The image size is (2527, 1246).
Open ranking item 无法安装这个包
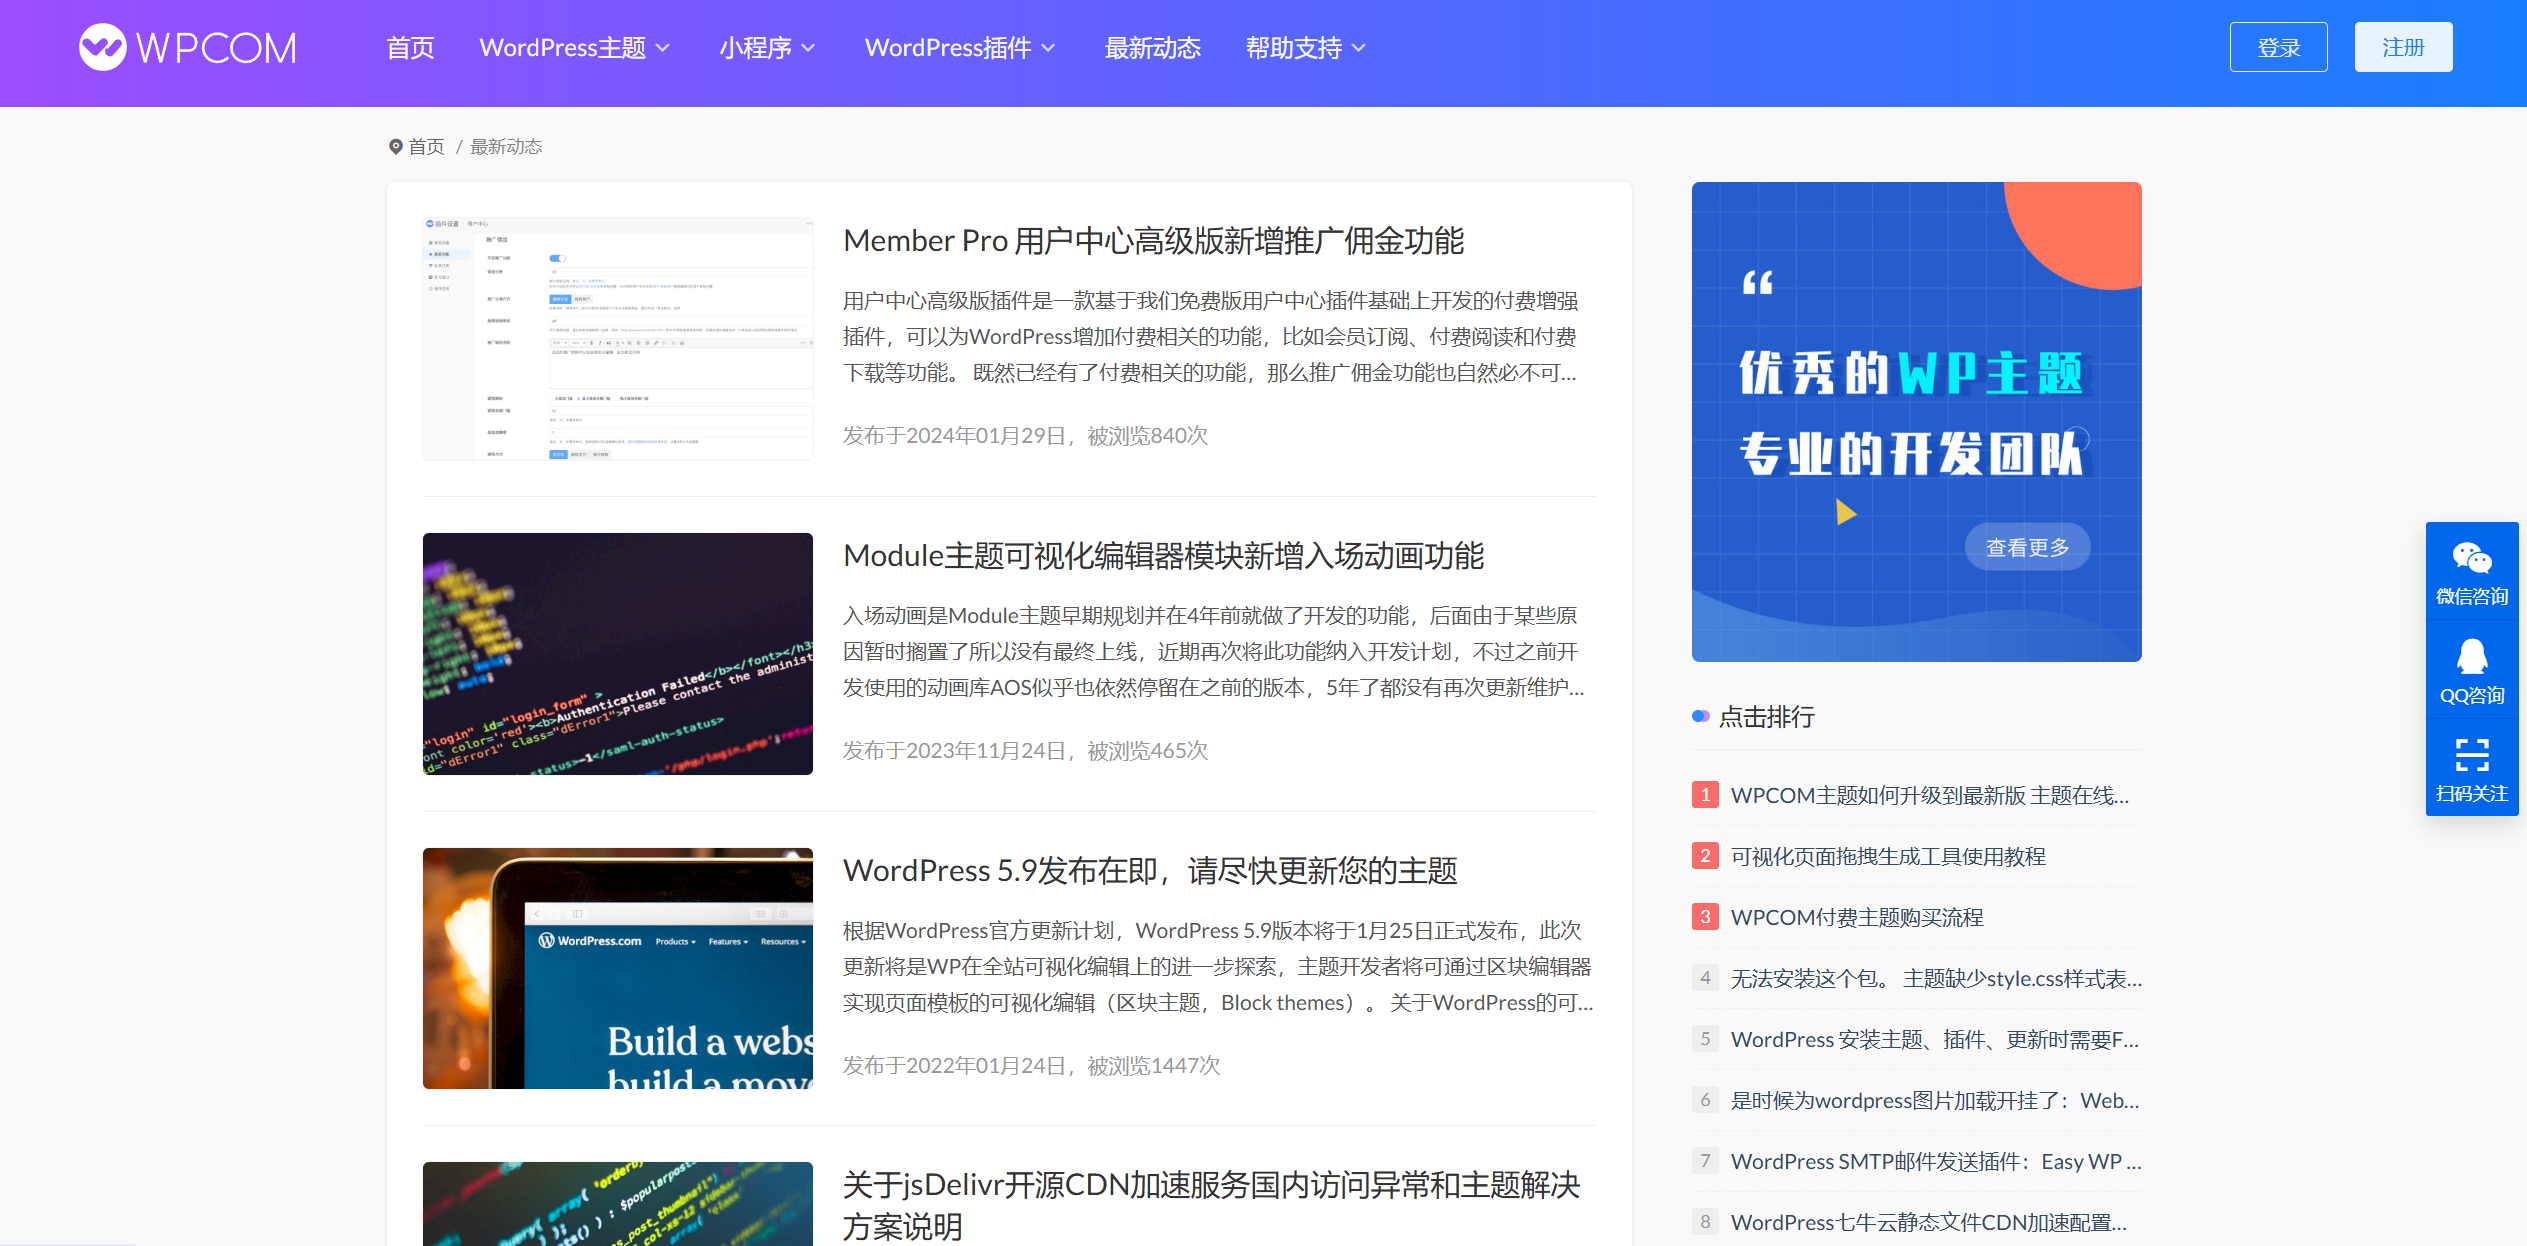coord(1936,978)
